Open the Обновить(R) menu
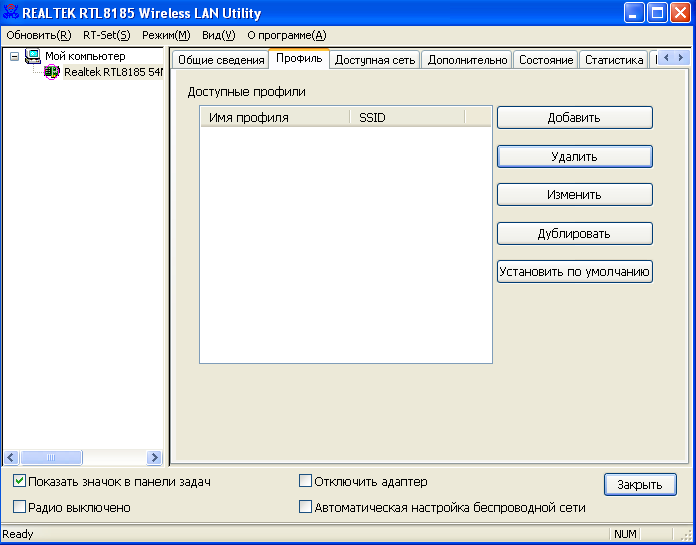 (x=39, y=36)
